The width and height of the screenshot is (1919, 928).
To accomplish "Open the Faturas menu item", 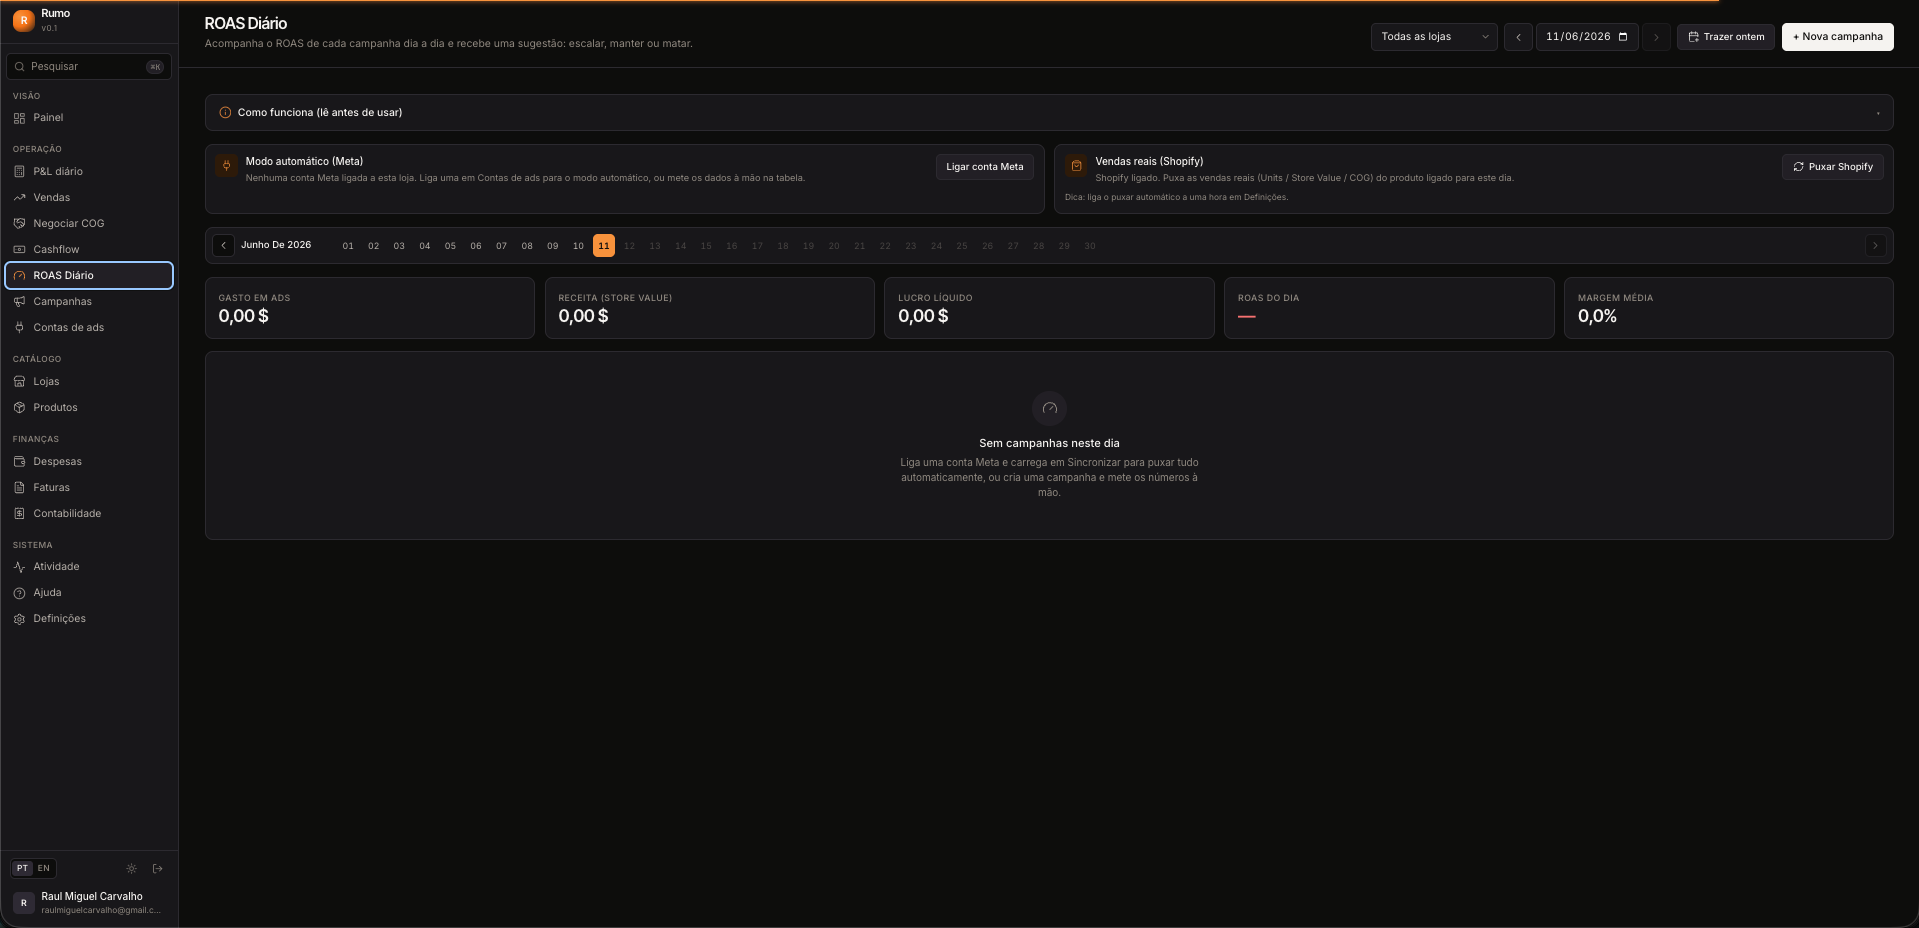I will click(x=89, y=488).
